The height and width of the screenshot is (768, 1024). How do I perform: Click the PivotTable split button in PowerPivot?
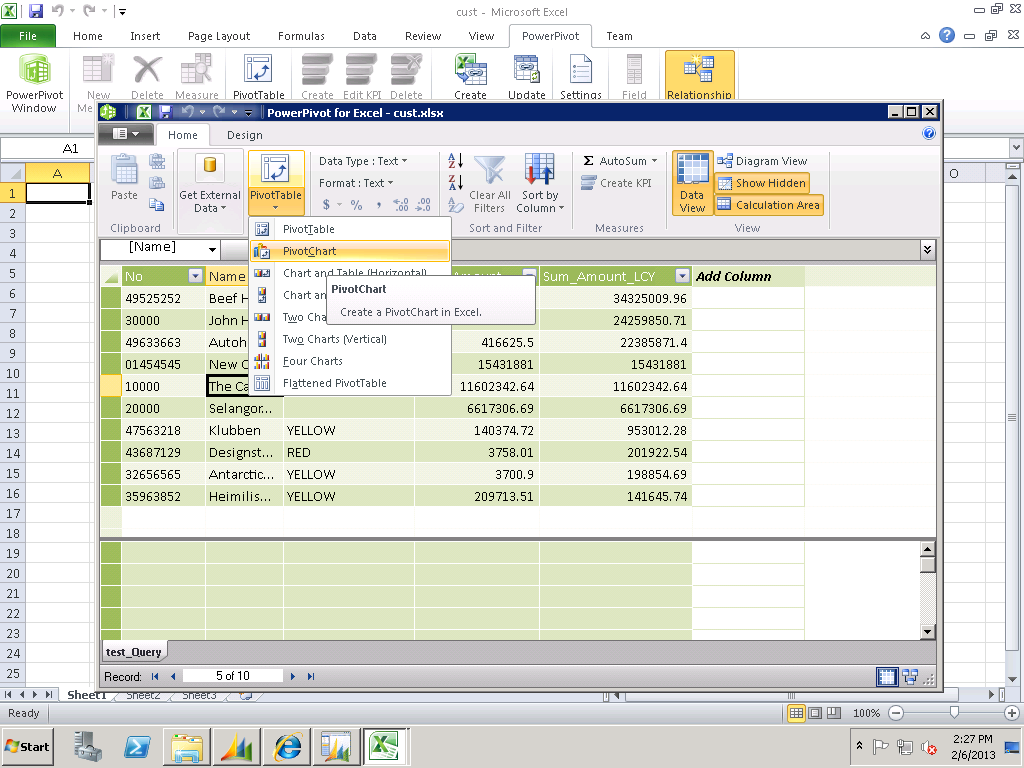tap(276, 183)
